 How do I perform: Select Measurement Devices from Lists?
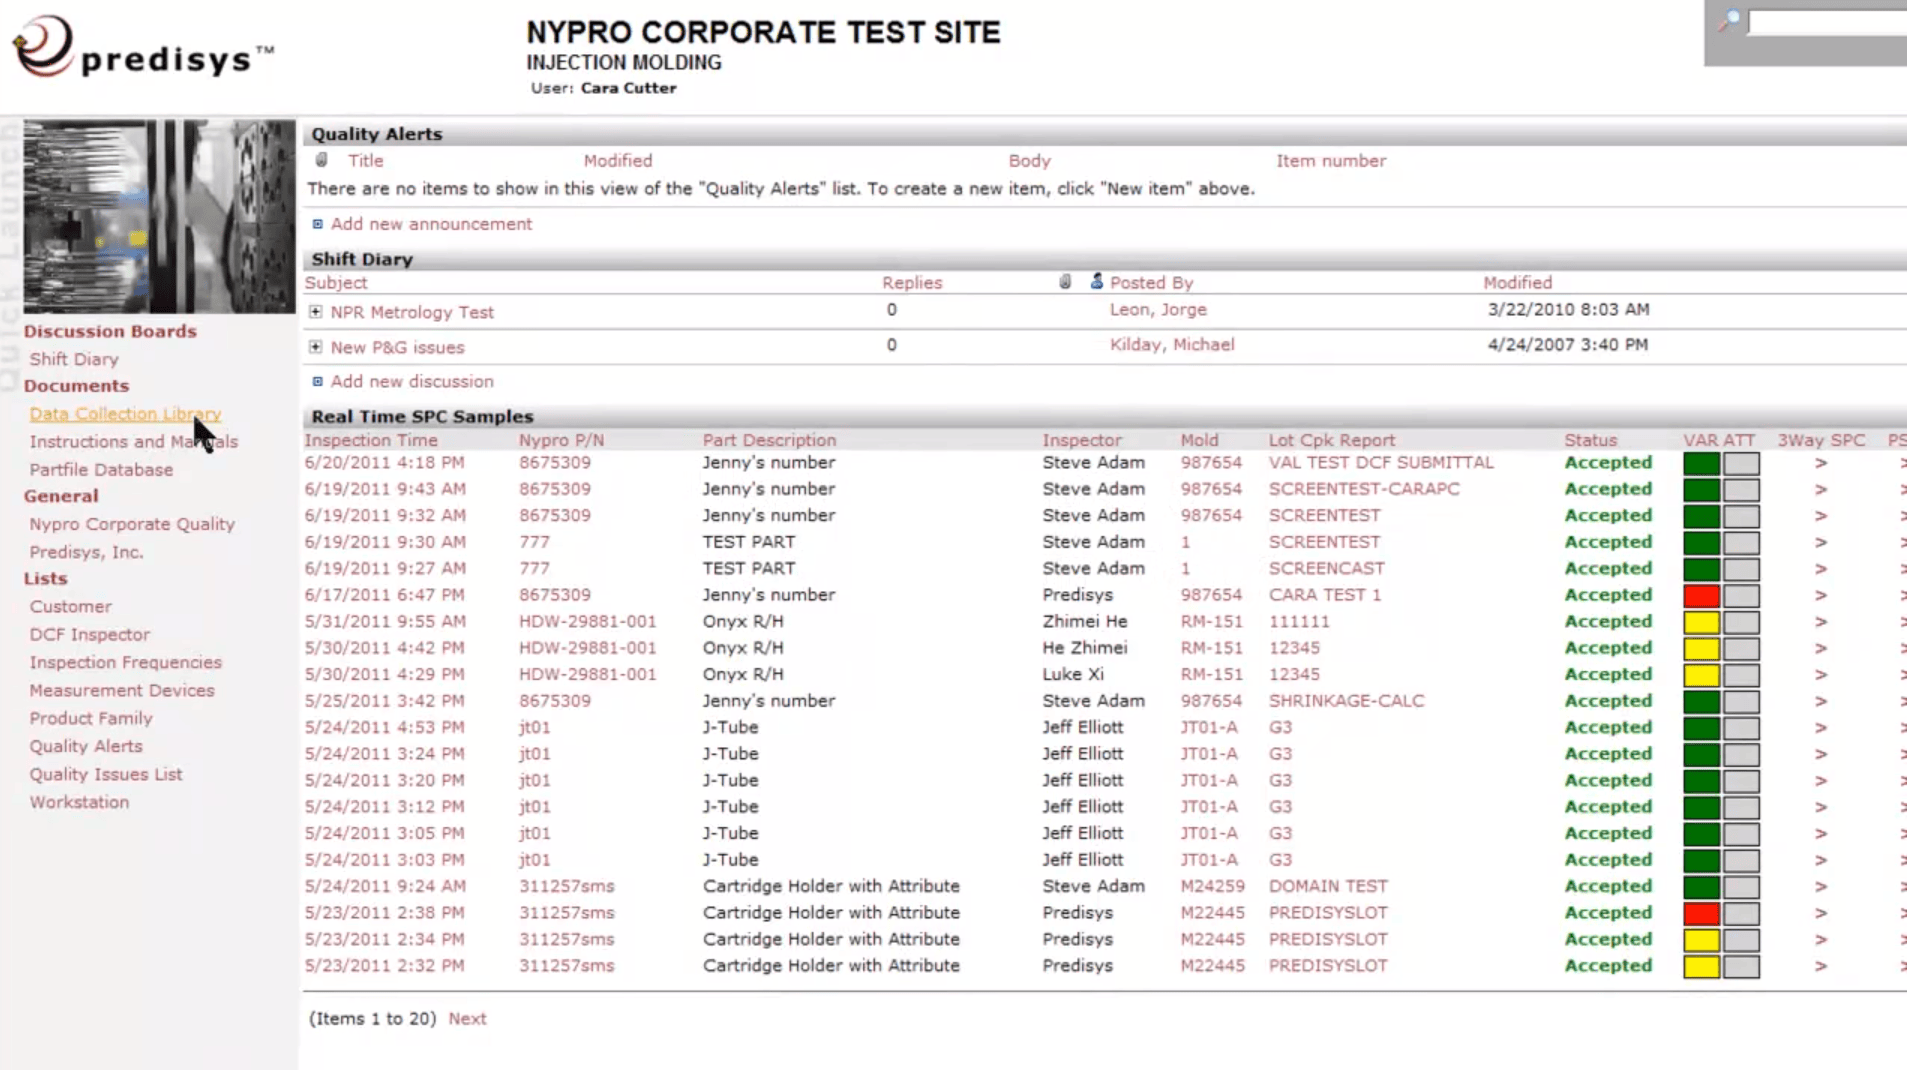[122, 690]
